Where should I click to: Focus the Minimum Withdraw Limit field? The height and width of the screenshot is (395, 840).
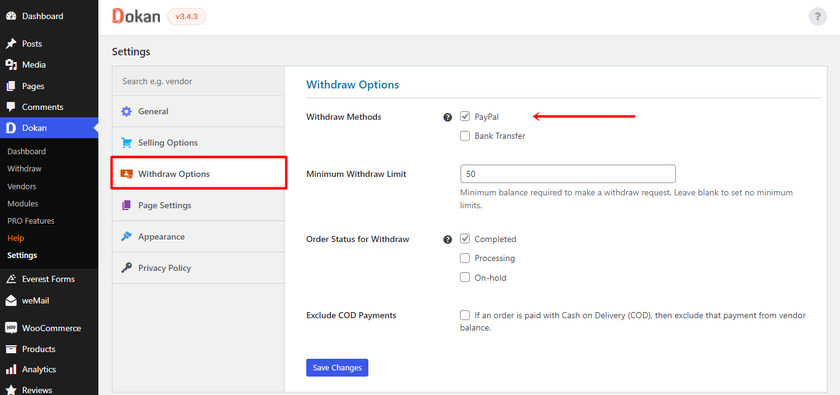pyautogui.click(x=568, y=174)
